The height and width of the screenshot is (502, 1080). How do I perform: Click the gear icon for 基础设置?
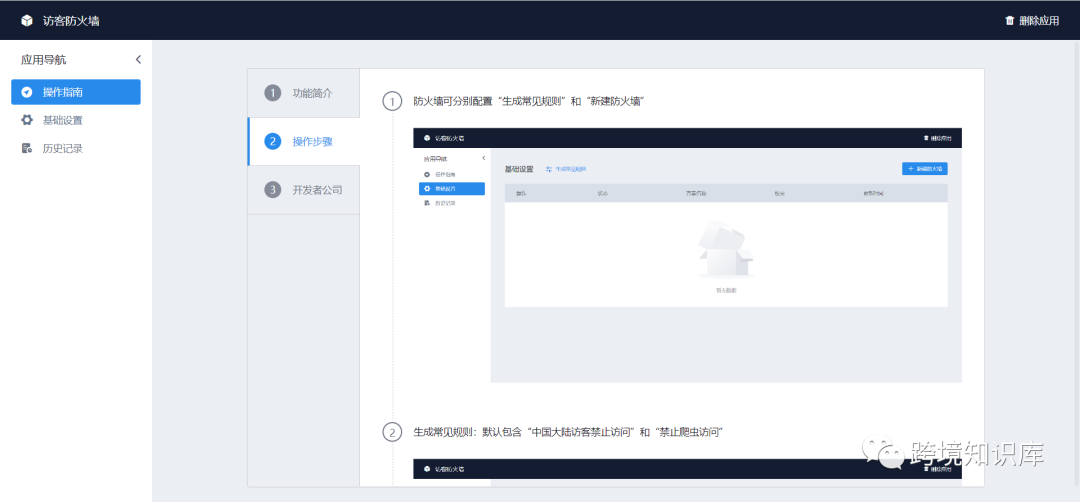[x=27, y=120]
